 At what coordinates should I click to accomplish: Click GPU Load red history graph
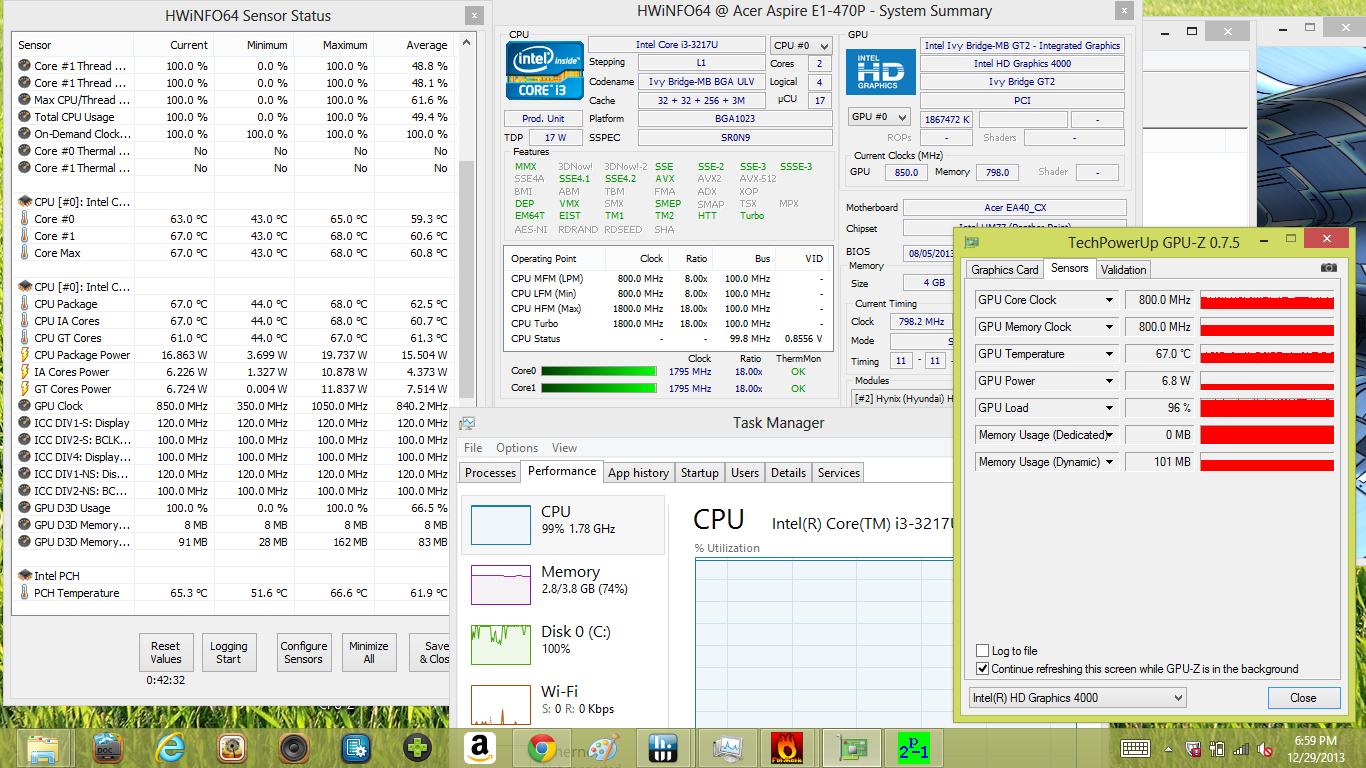[1267, 408]
